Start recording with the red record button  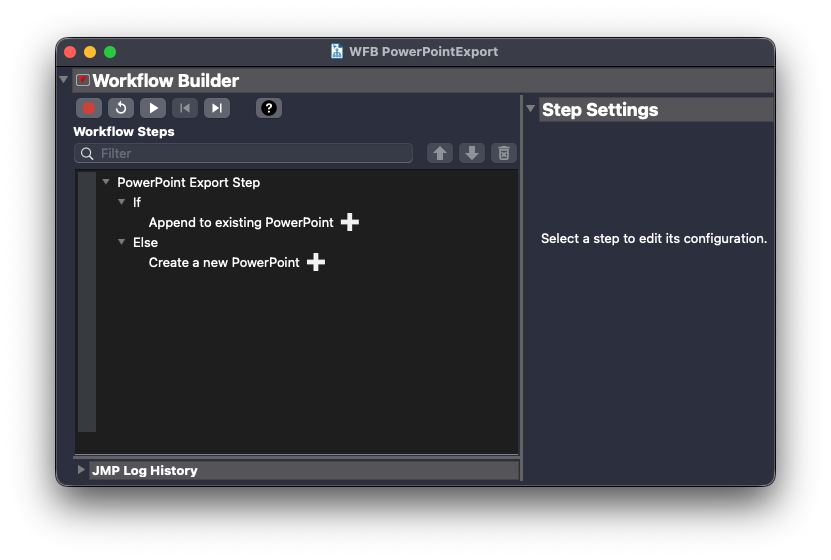89,108
